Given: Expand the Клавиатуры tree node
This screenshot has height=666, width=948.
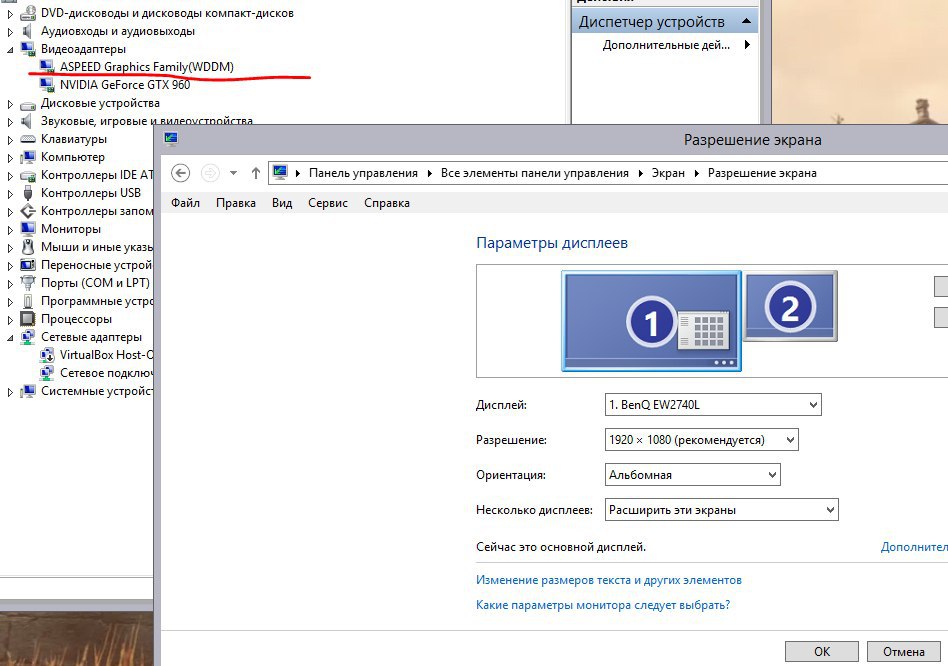Looking at the screenshot, I should (x=10, y=140).
